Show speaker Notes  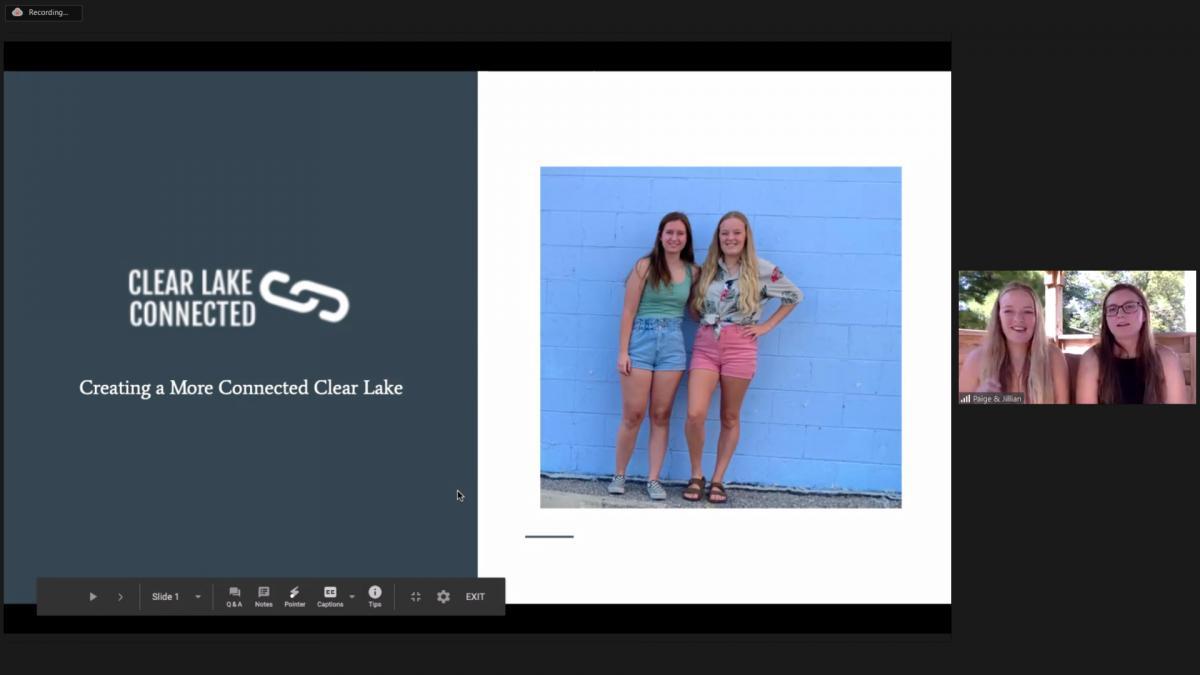pos(263,597)
